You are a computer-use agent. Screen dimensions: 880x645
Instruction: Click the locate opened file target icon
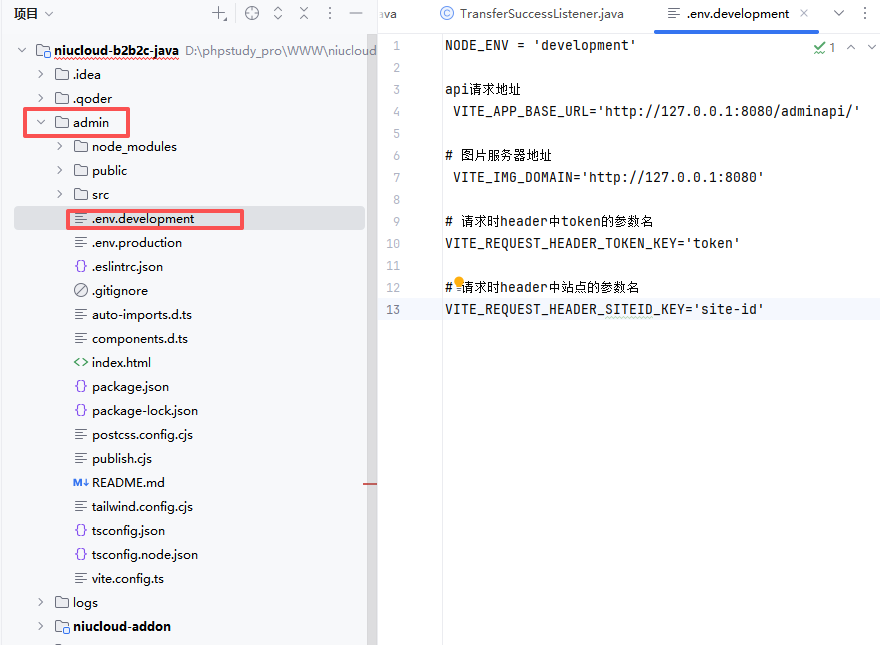coord(252,13)
